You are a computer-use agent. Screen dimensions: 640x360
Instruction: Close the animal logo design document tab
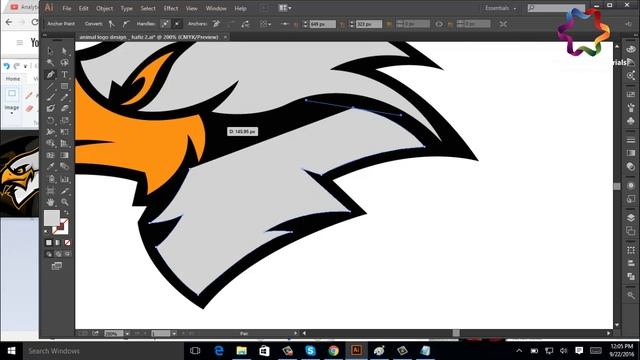[225, 37]
